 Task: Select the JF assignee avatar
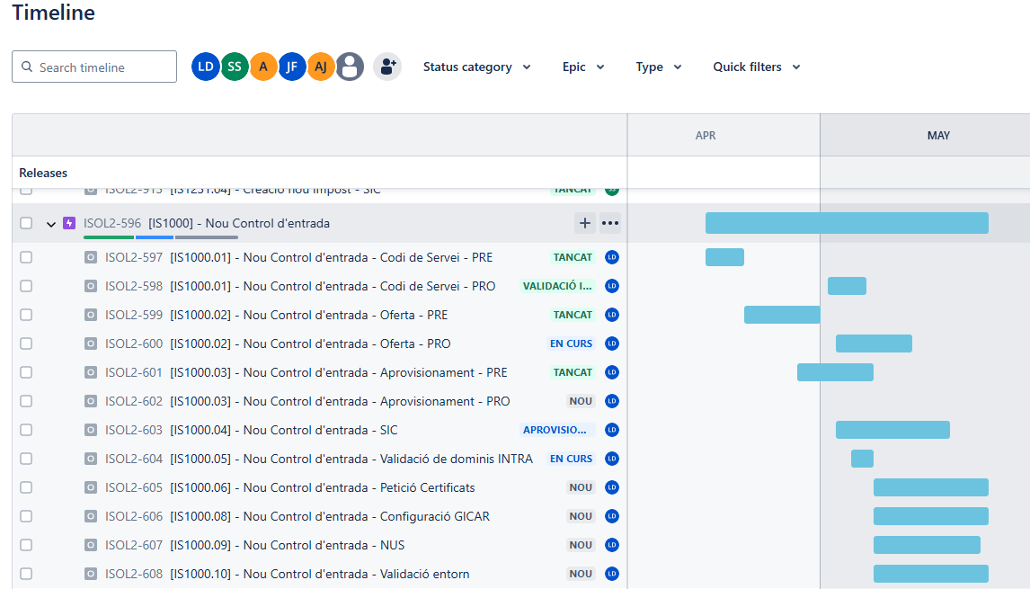pos(292,67)
